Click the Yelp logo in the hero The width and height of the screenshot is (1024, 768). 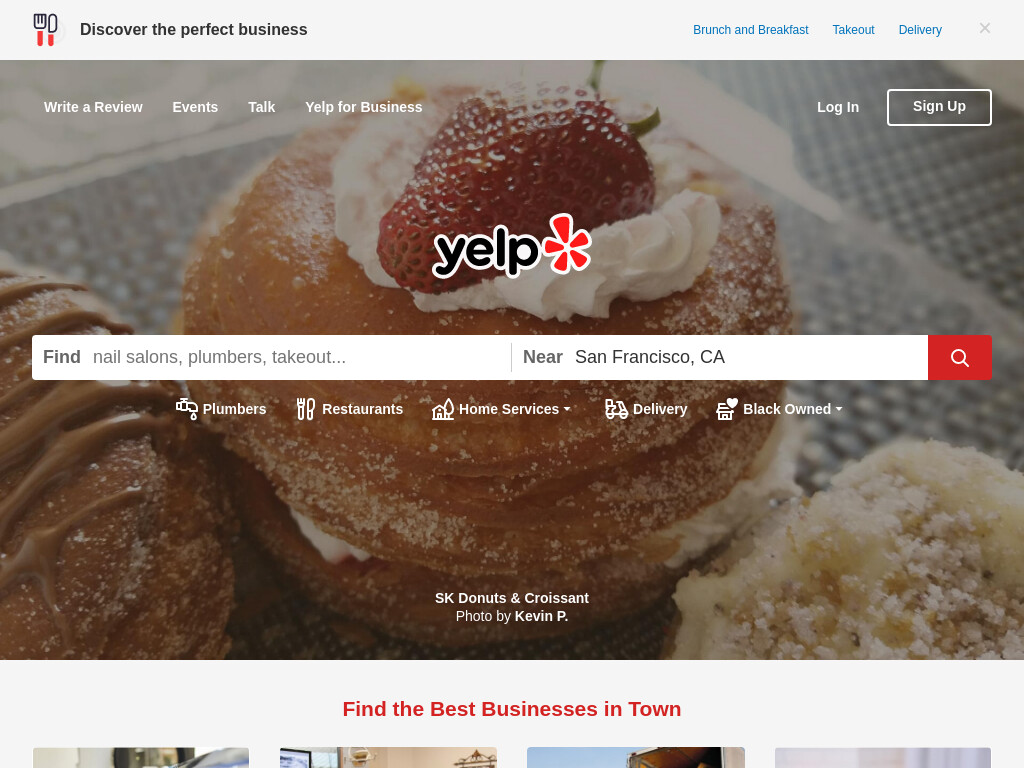512,247
